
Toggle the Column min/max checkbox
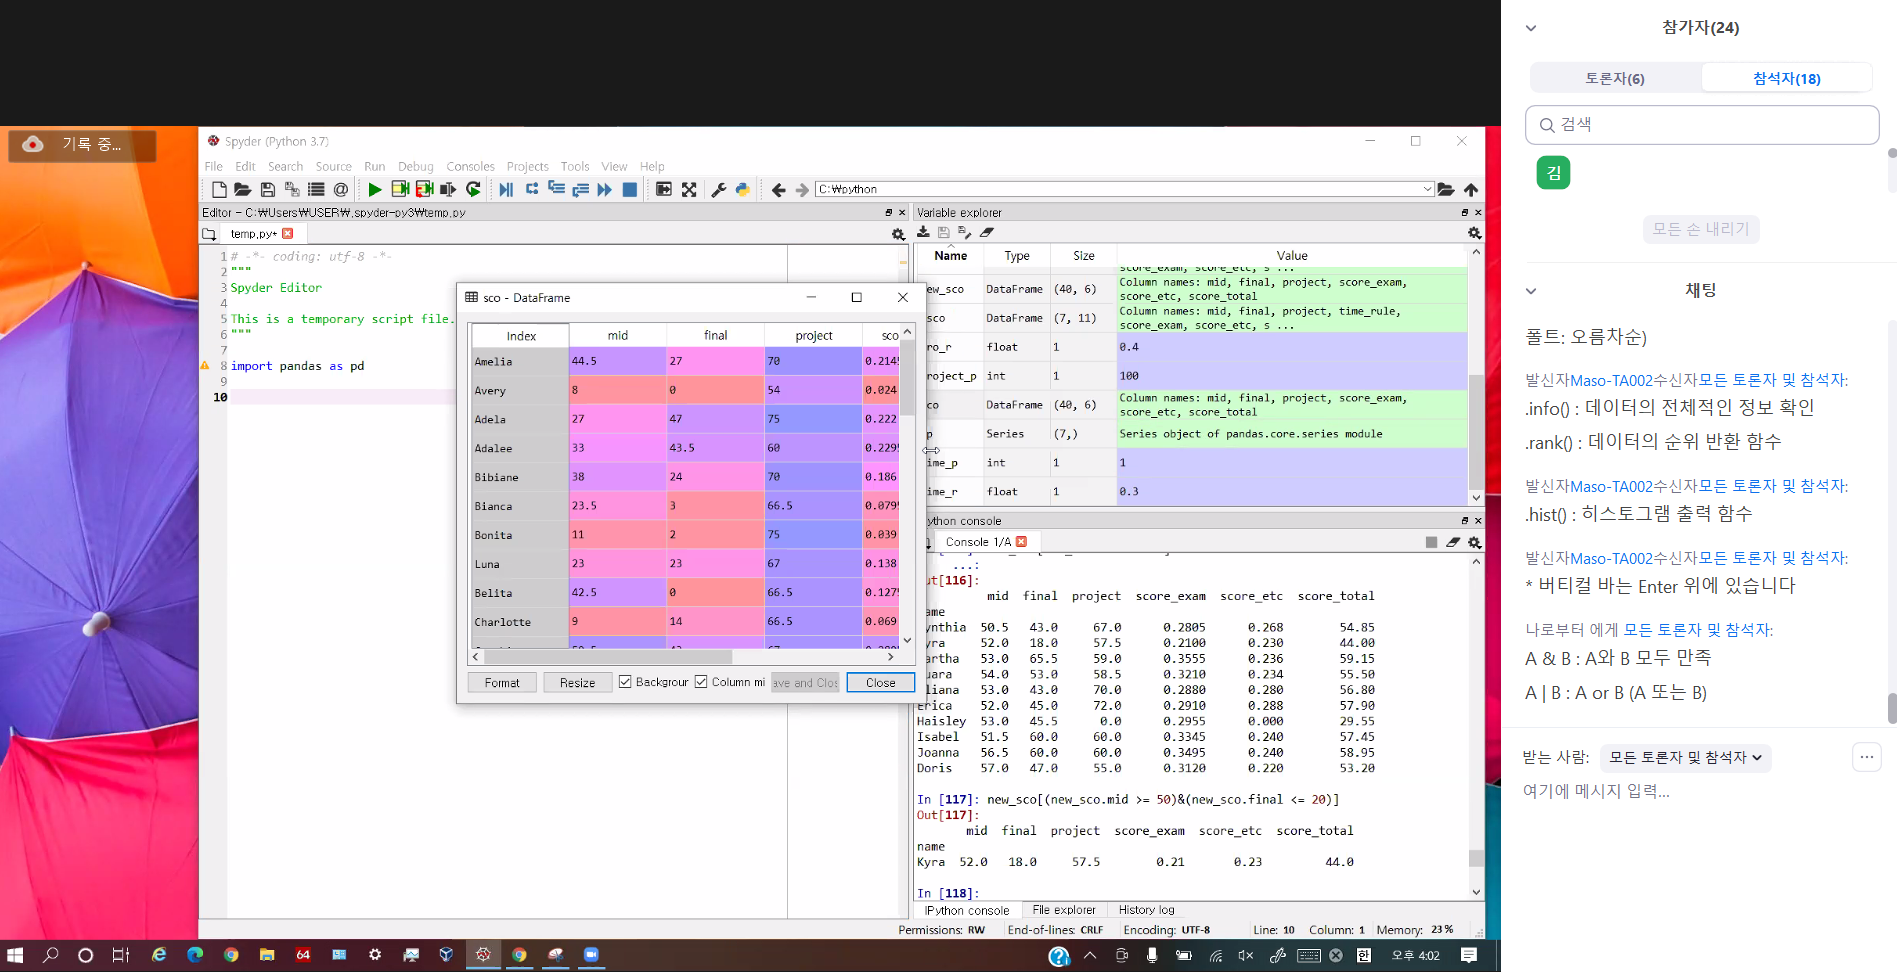(701, 682)
